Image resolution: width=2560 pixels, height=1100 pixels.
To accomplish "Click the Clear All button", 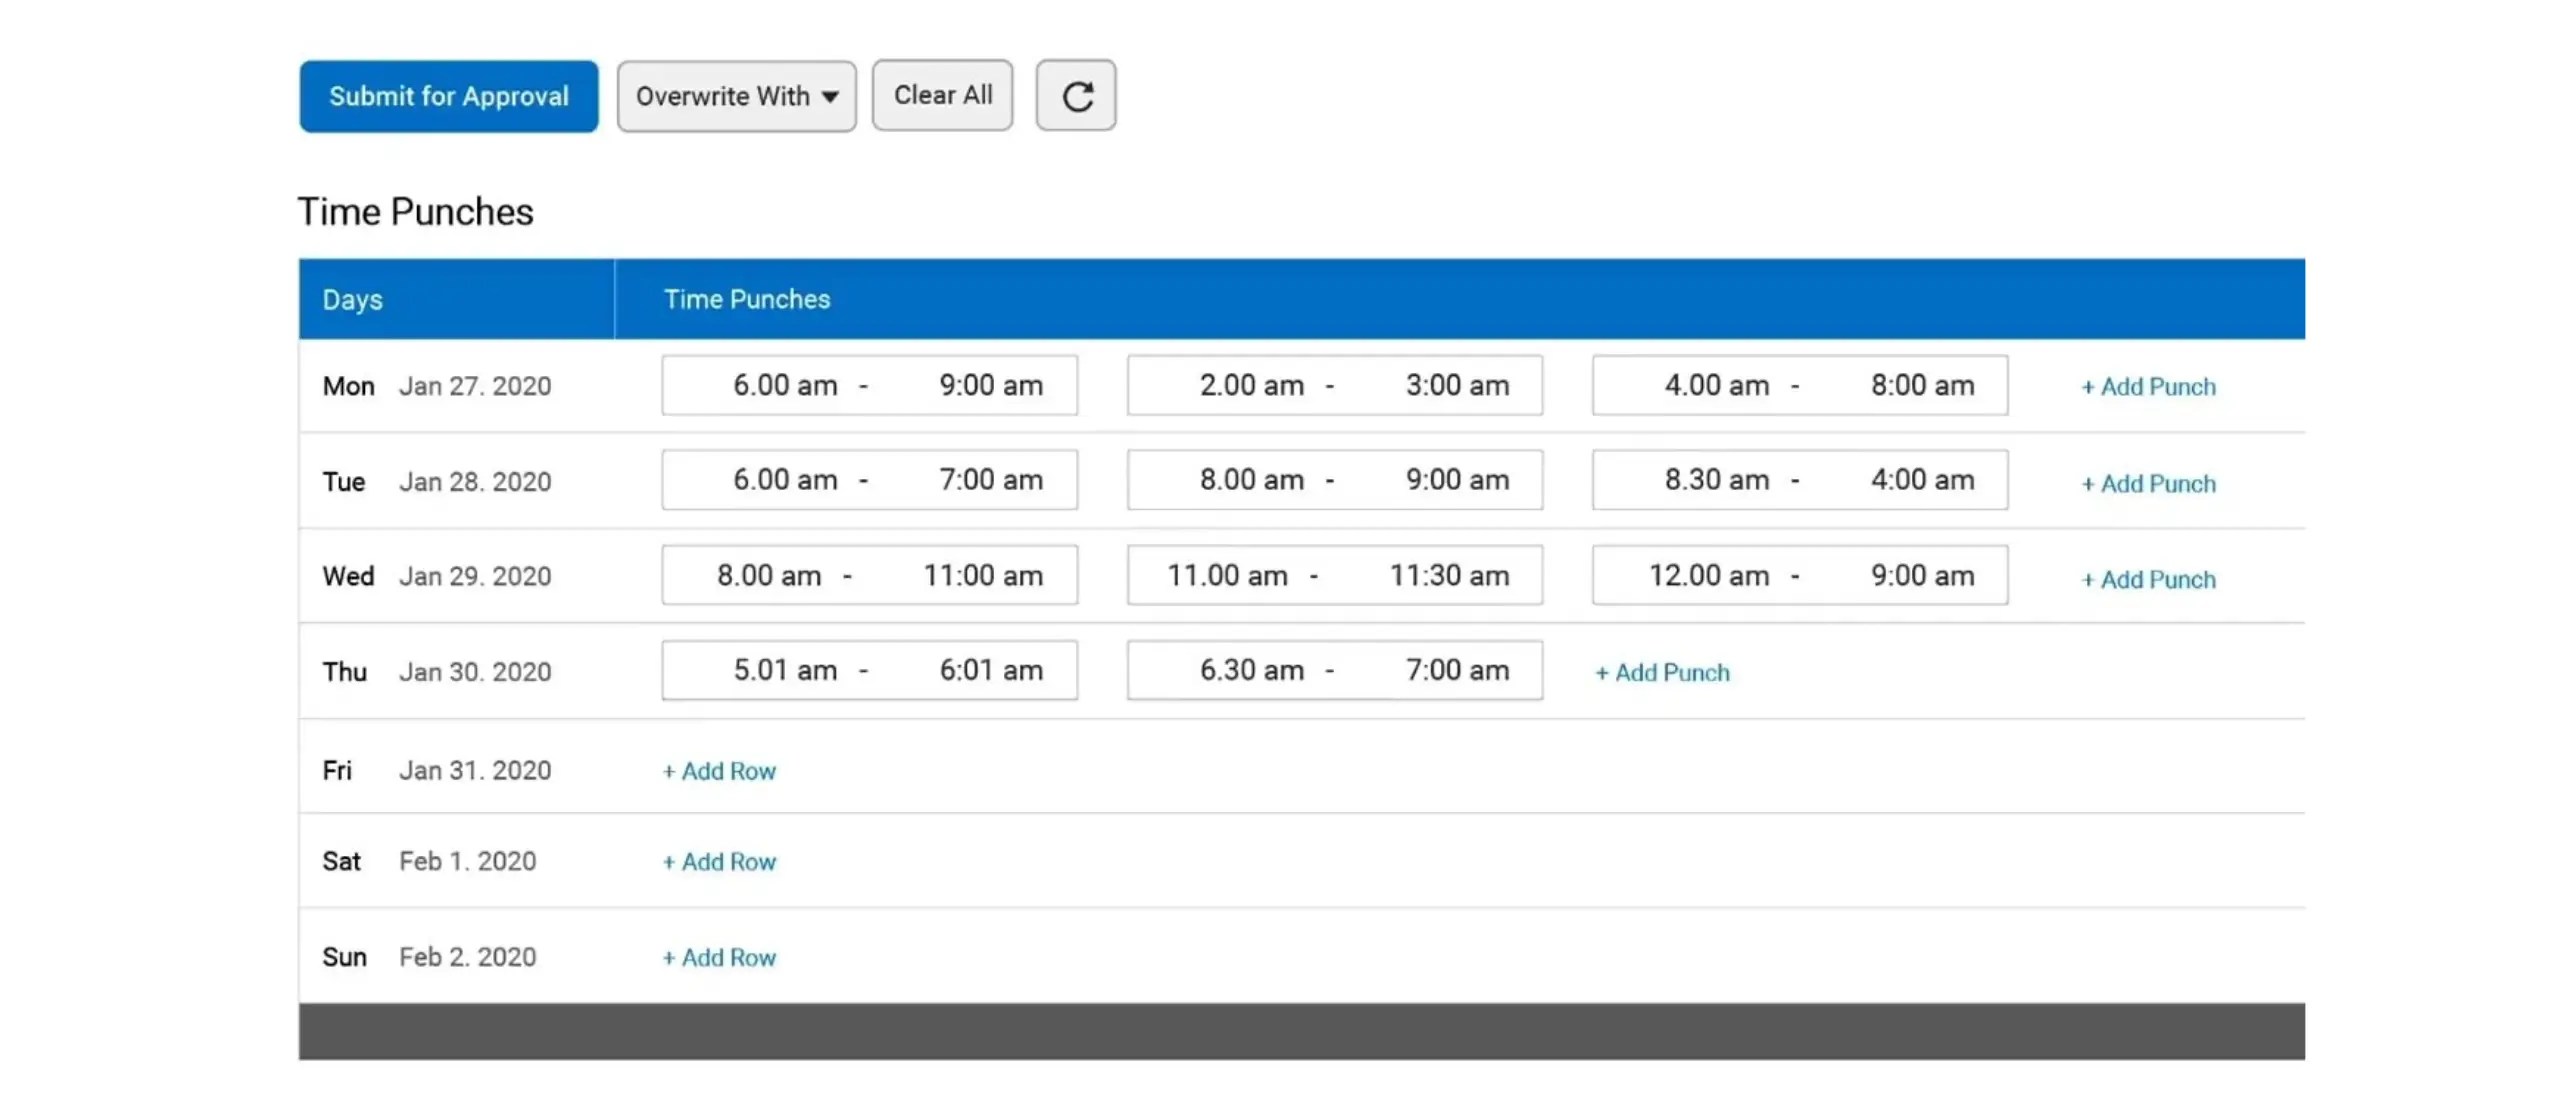I will [941, 95].
